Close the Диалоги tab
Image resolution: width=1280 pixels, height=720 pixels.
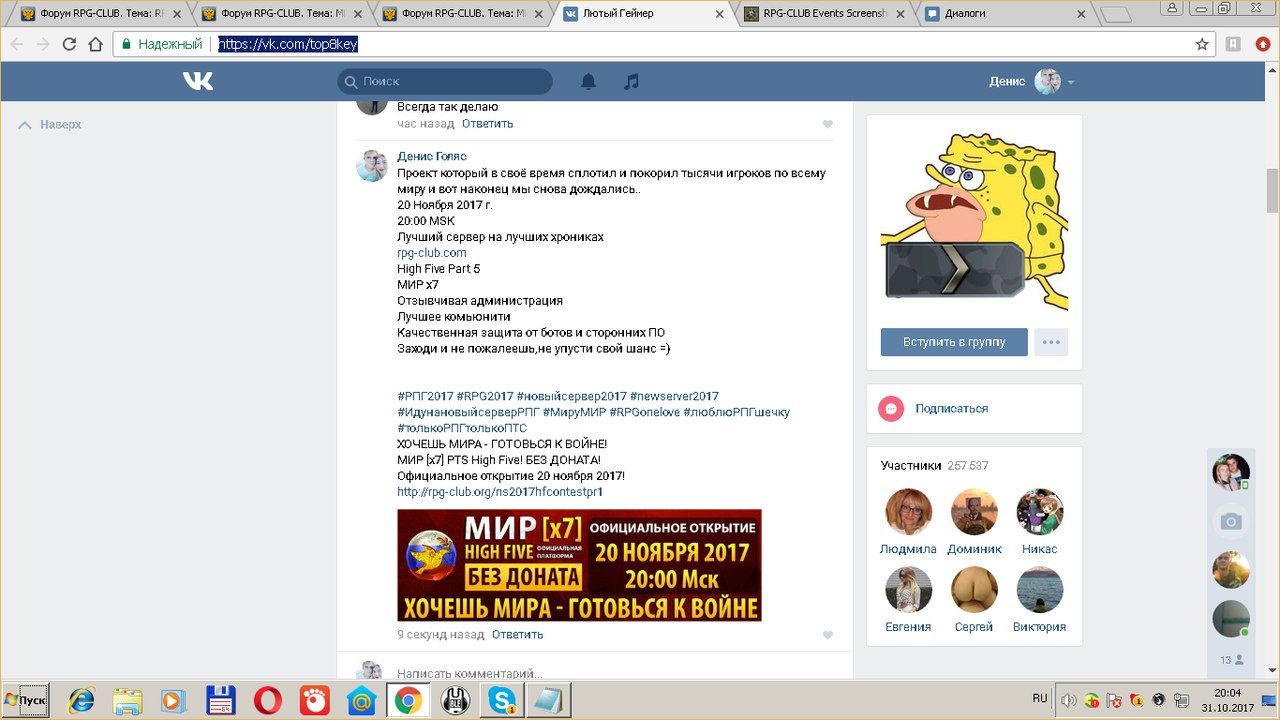click(1081, 14)
